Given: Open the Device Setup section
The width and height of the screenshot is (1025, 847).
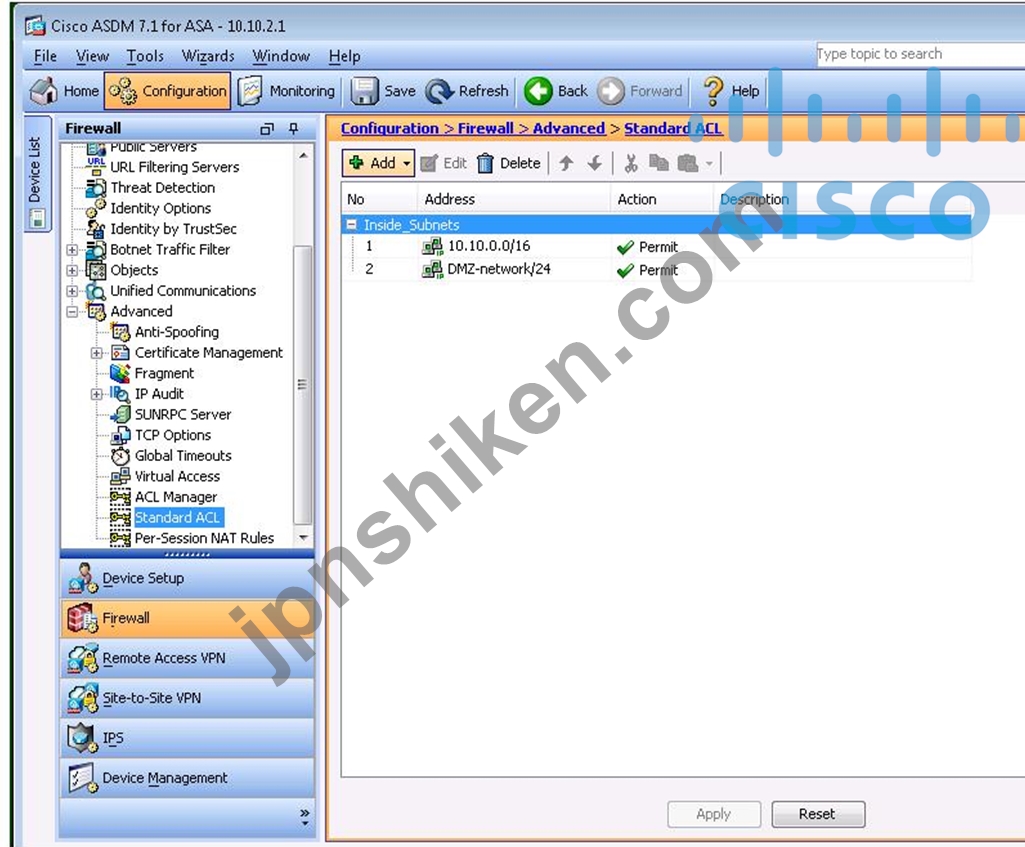Looking at the screenshot, I should (x=187, y=578).
